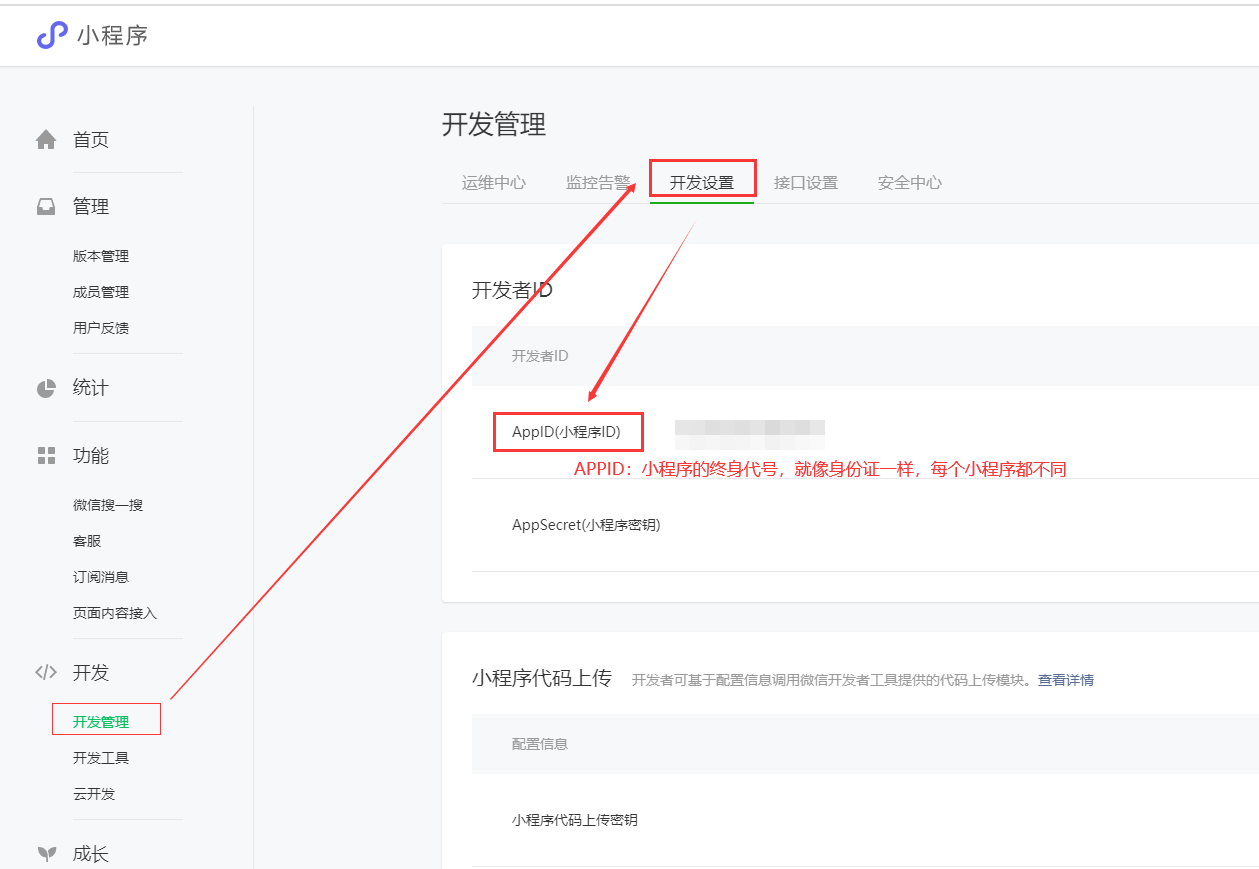
Task: Open 首页 in the sidebar
Action: pyautogui.click(x=91, y=140)
